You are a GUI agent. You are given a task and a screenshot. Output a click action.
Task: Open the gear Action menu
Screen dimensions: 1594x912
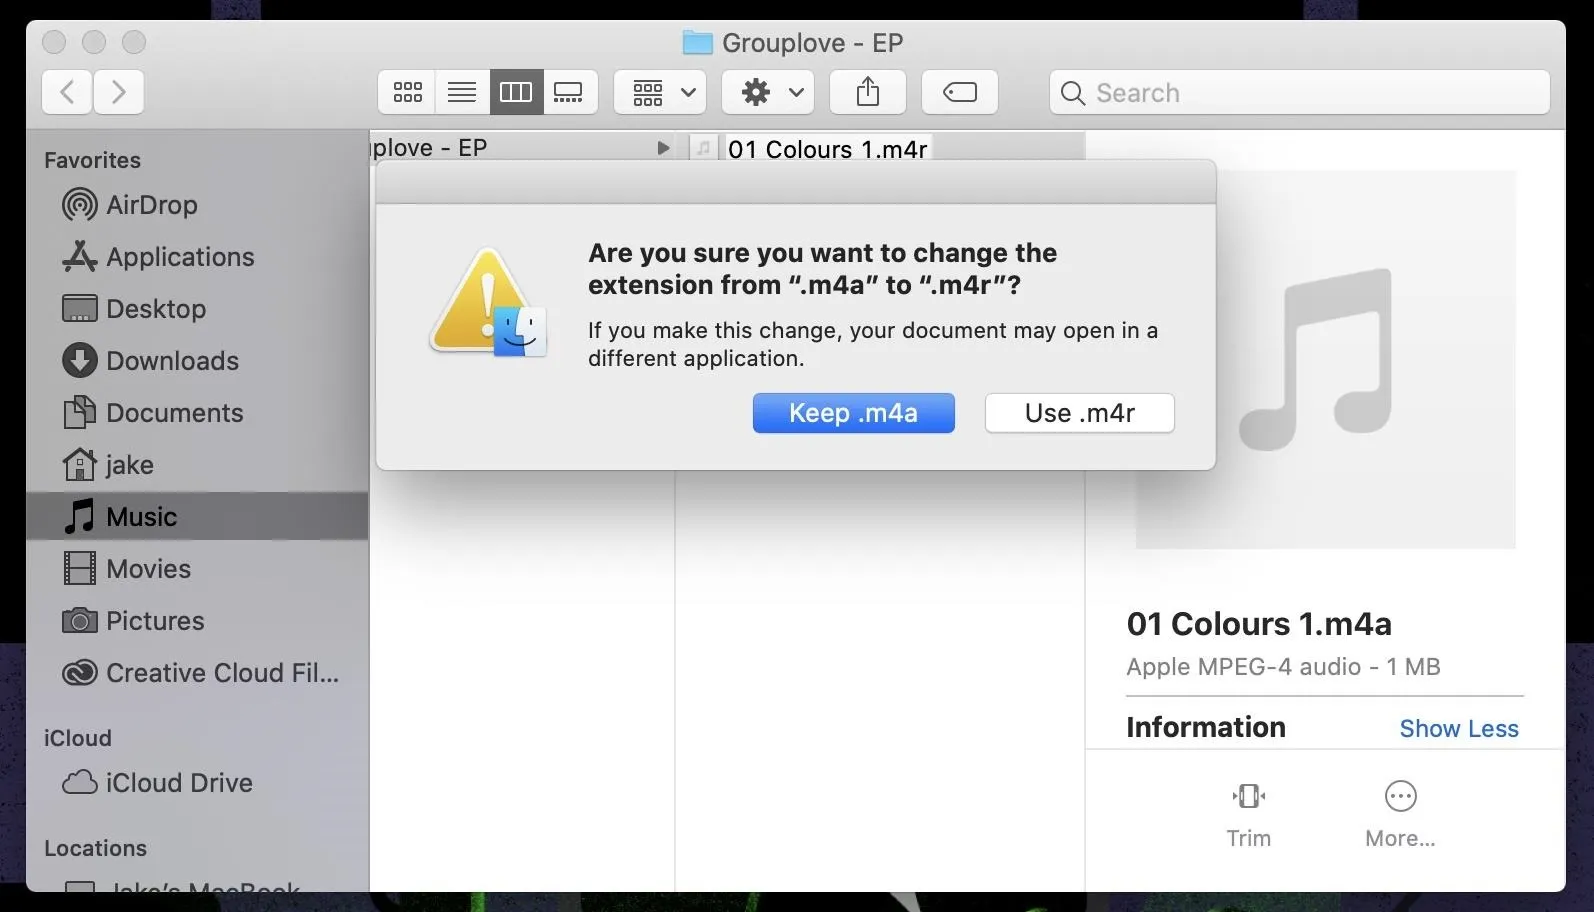pyautogui.click(x=768, y=92)
